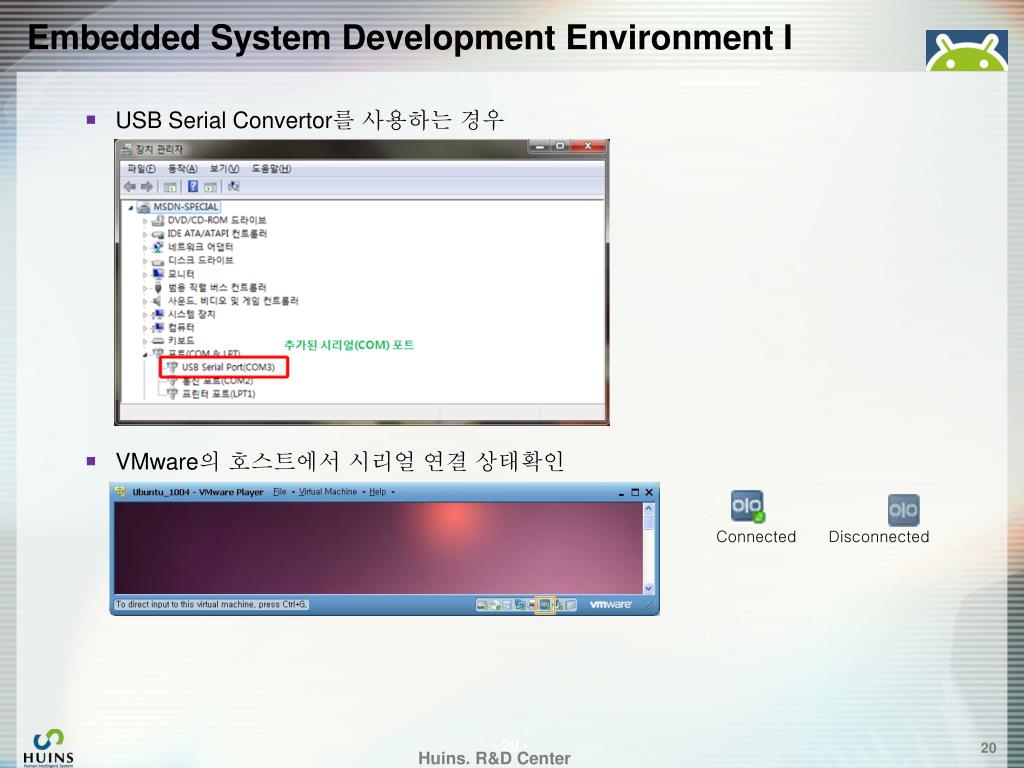The image size is (1024, 768).
Task: Click the Disconnected serial port status icon
Action: [903, 510]
